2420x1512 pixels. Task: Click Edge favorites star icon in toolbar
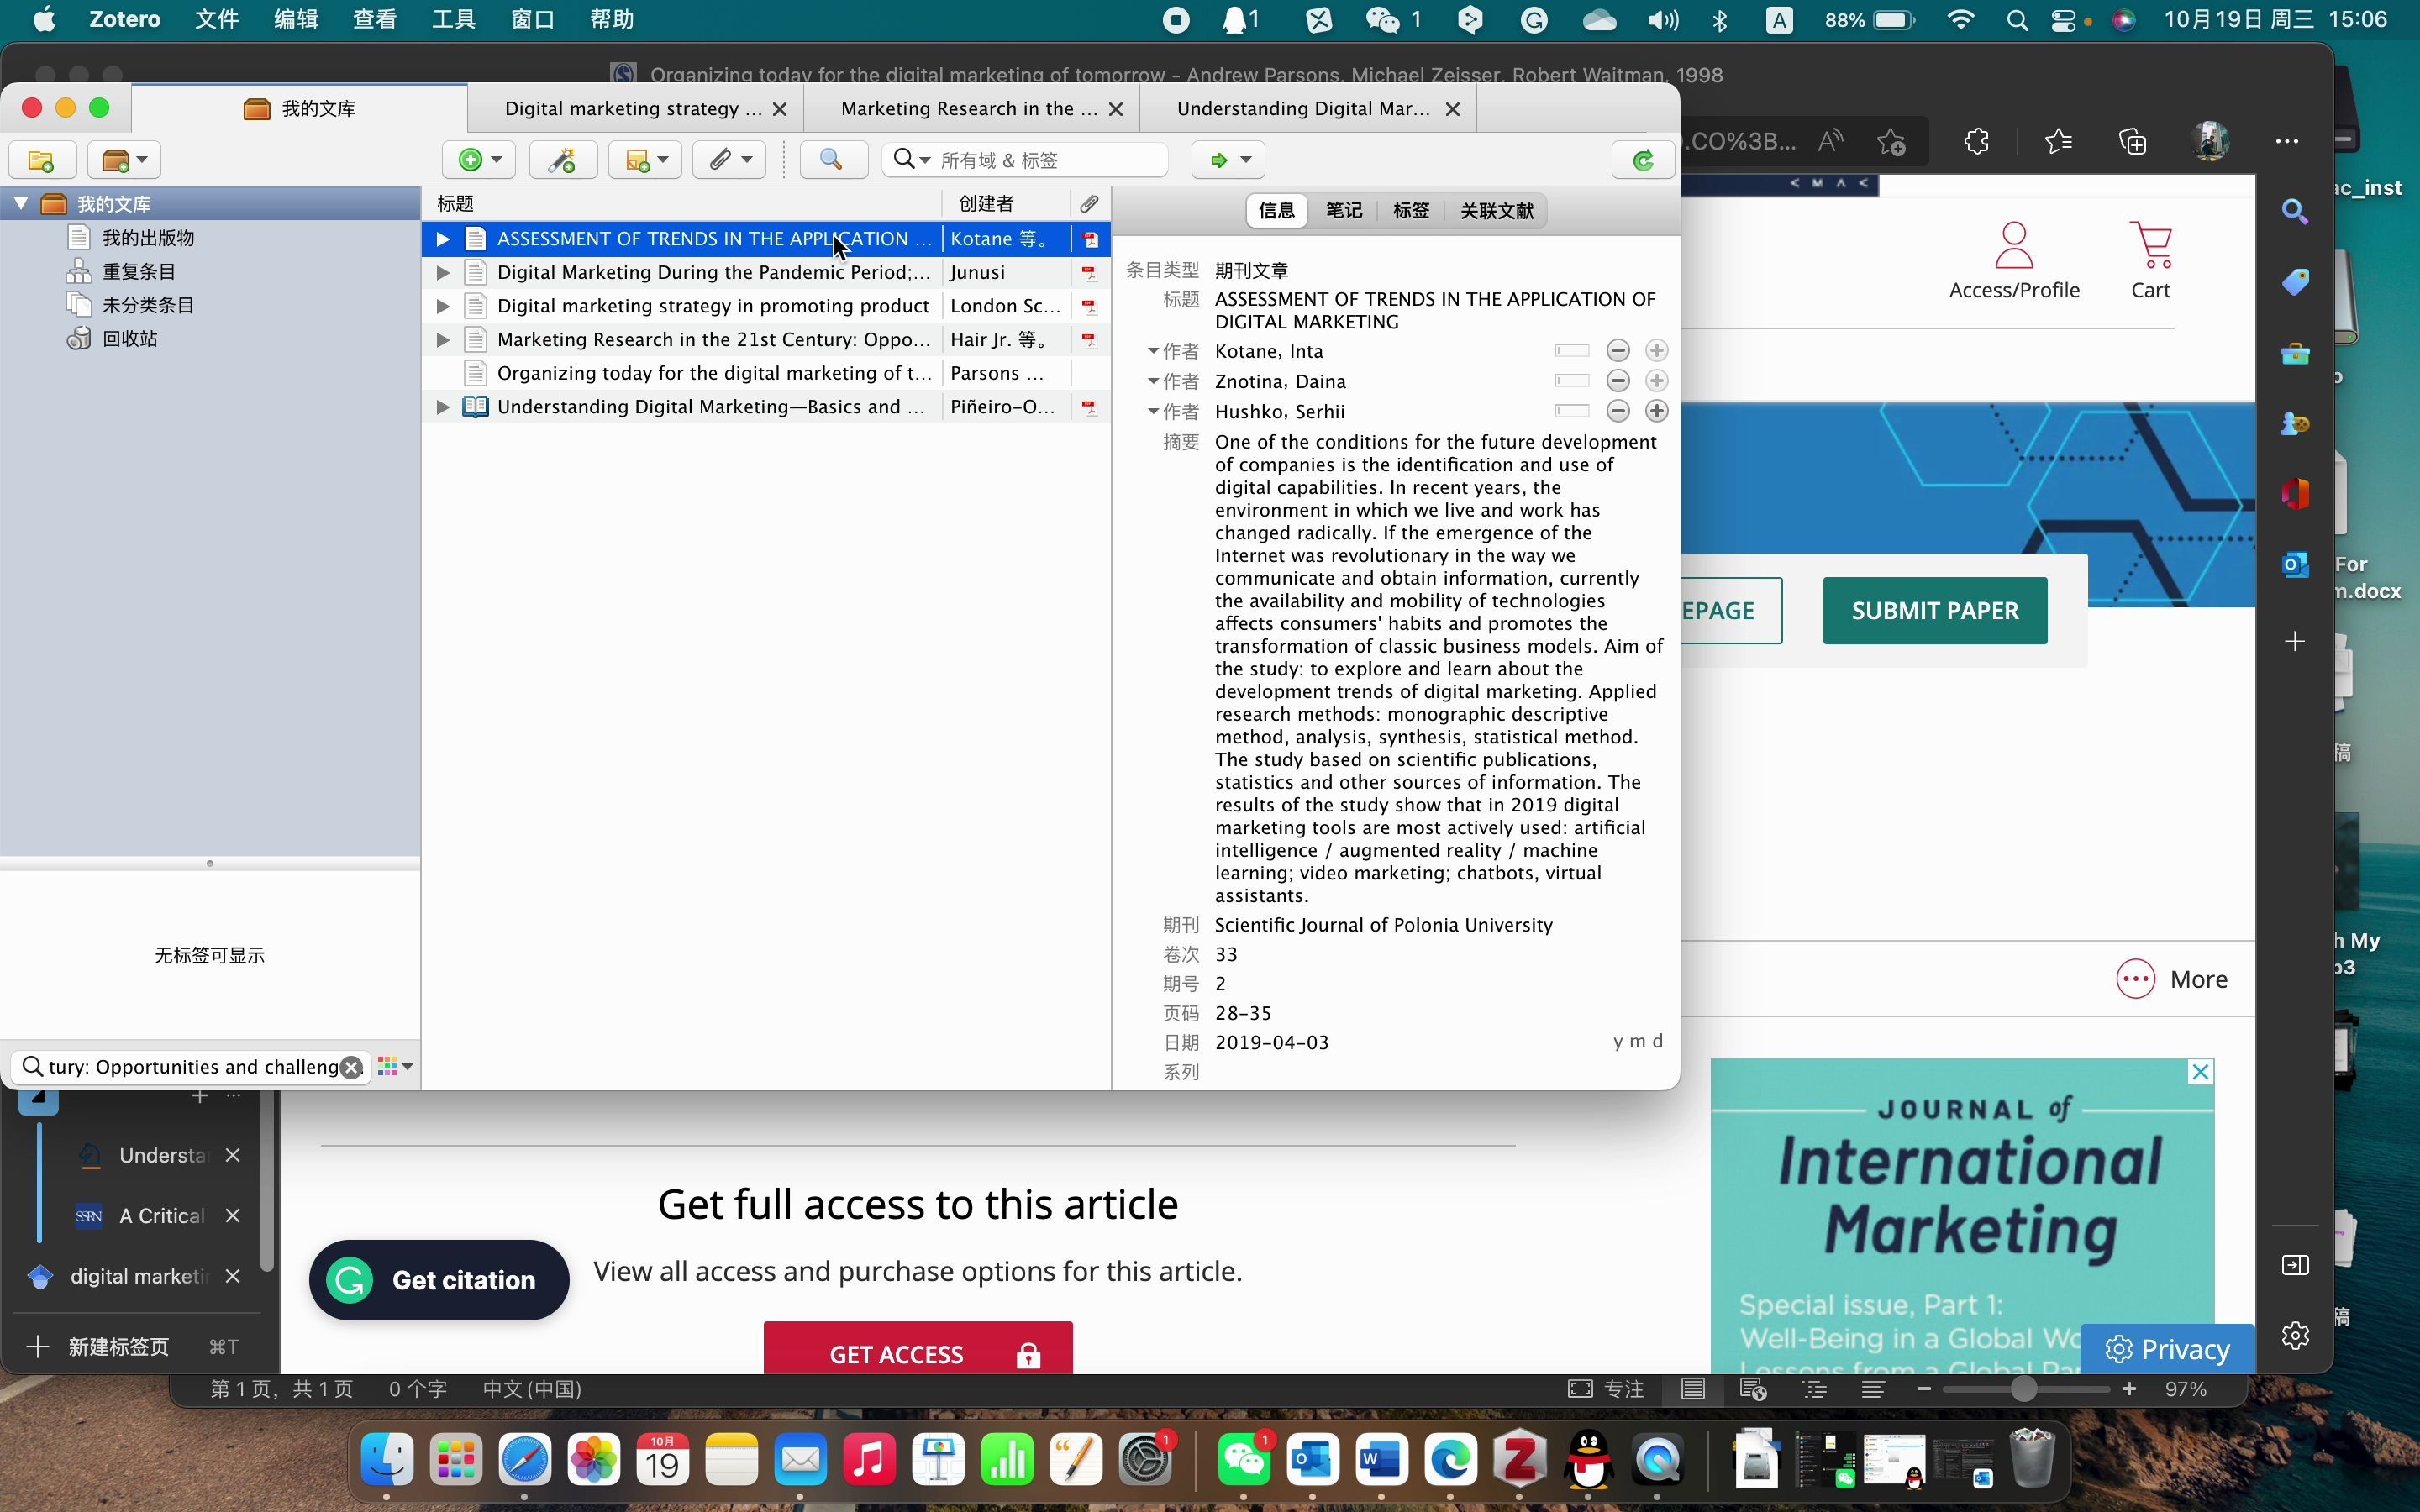[2059, 142]
